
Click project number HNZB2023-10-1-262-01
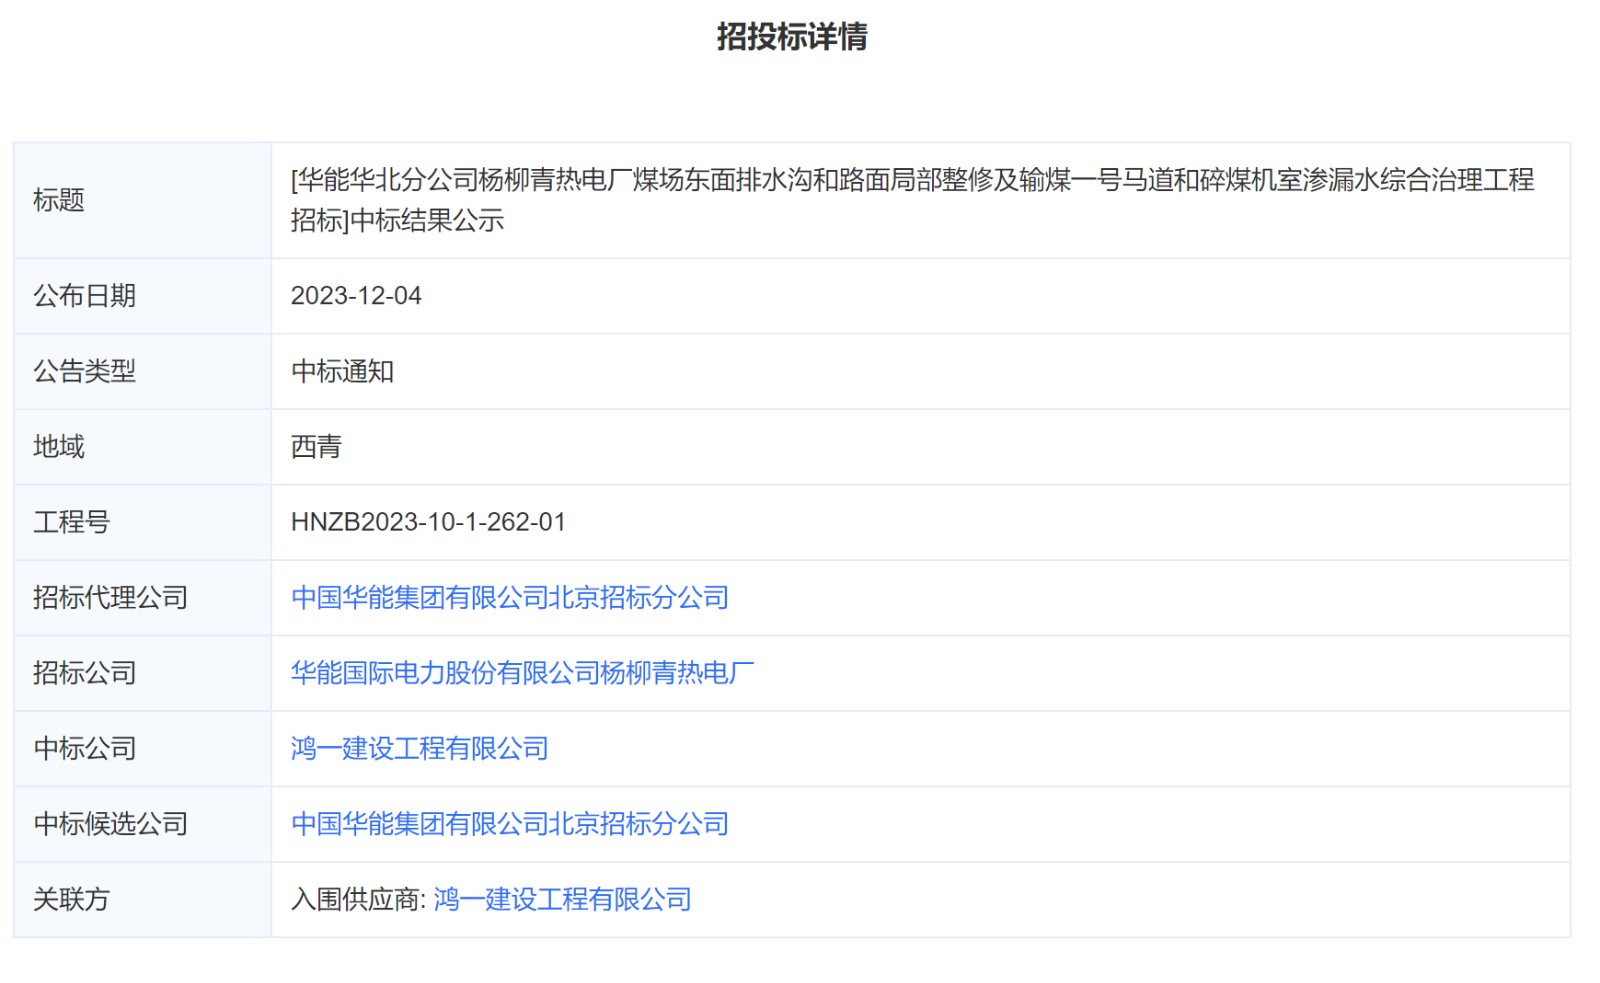point(428,522)
